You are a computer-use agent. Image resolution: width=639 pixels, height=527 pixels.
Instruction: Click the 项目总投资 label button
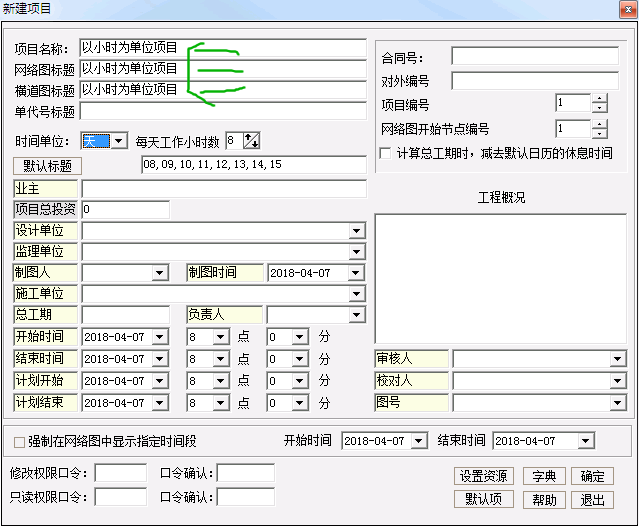point(45,209)
